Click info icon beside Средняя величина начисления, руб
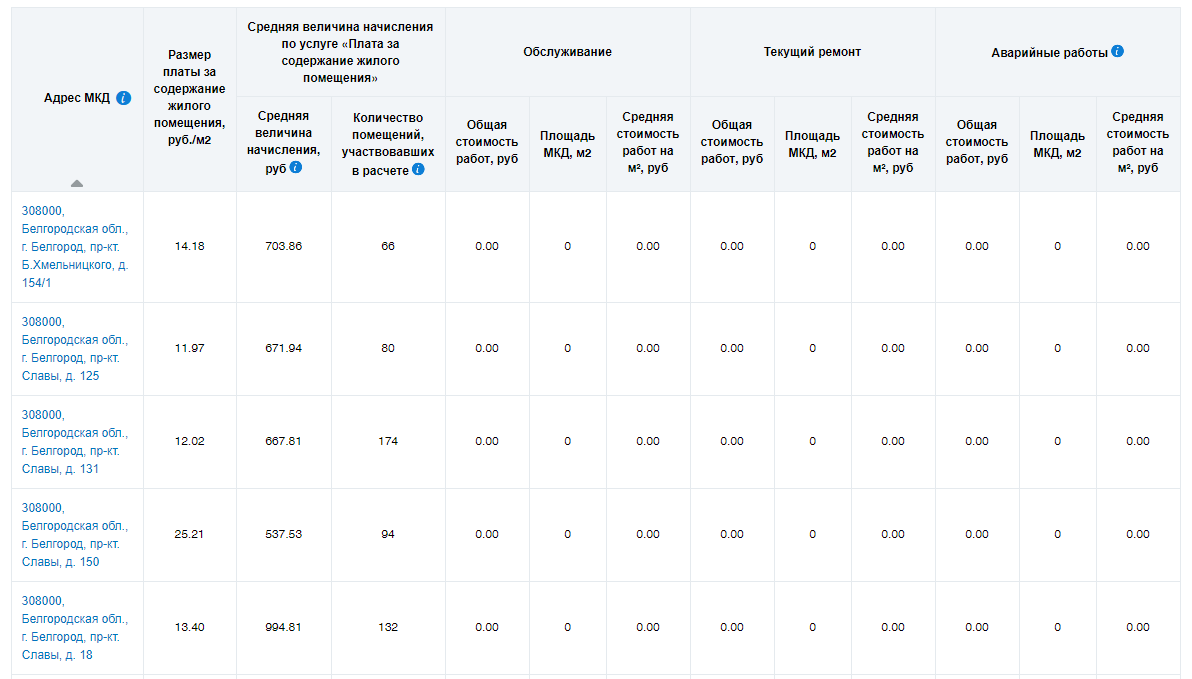Screen dimensions: 1192x679 pos(296,168)
